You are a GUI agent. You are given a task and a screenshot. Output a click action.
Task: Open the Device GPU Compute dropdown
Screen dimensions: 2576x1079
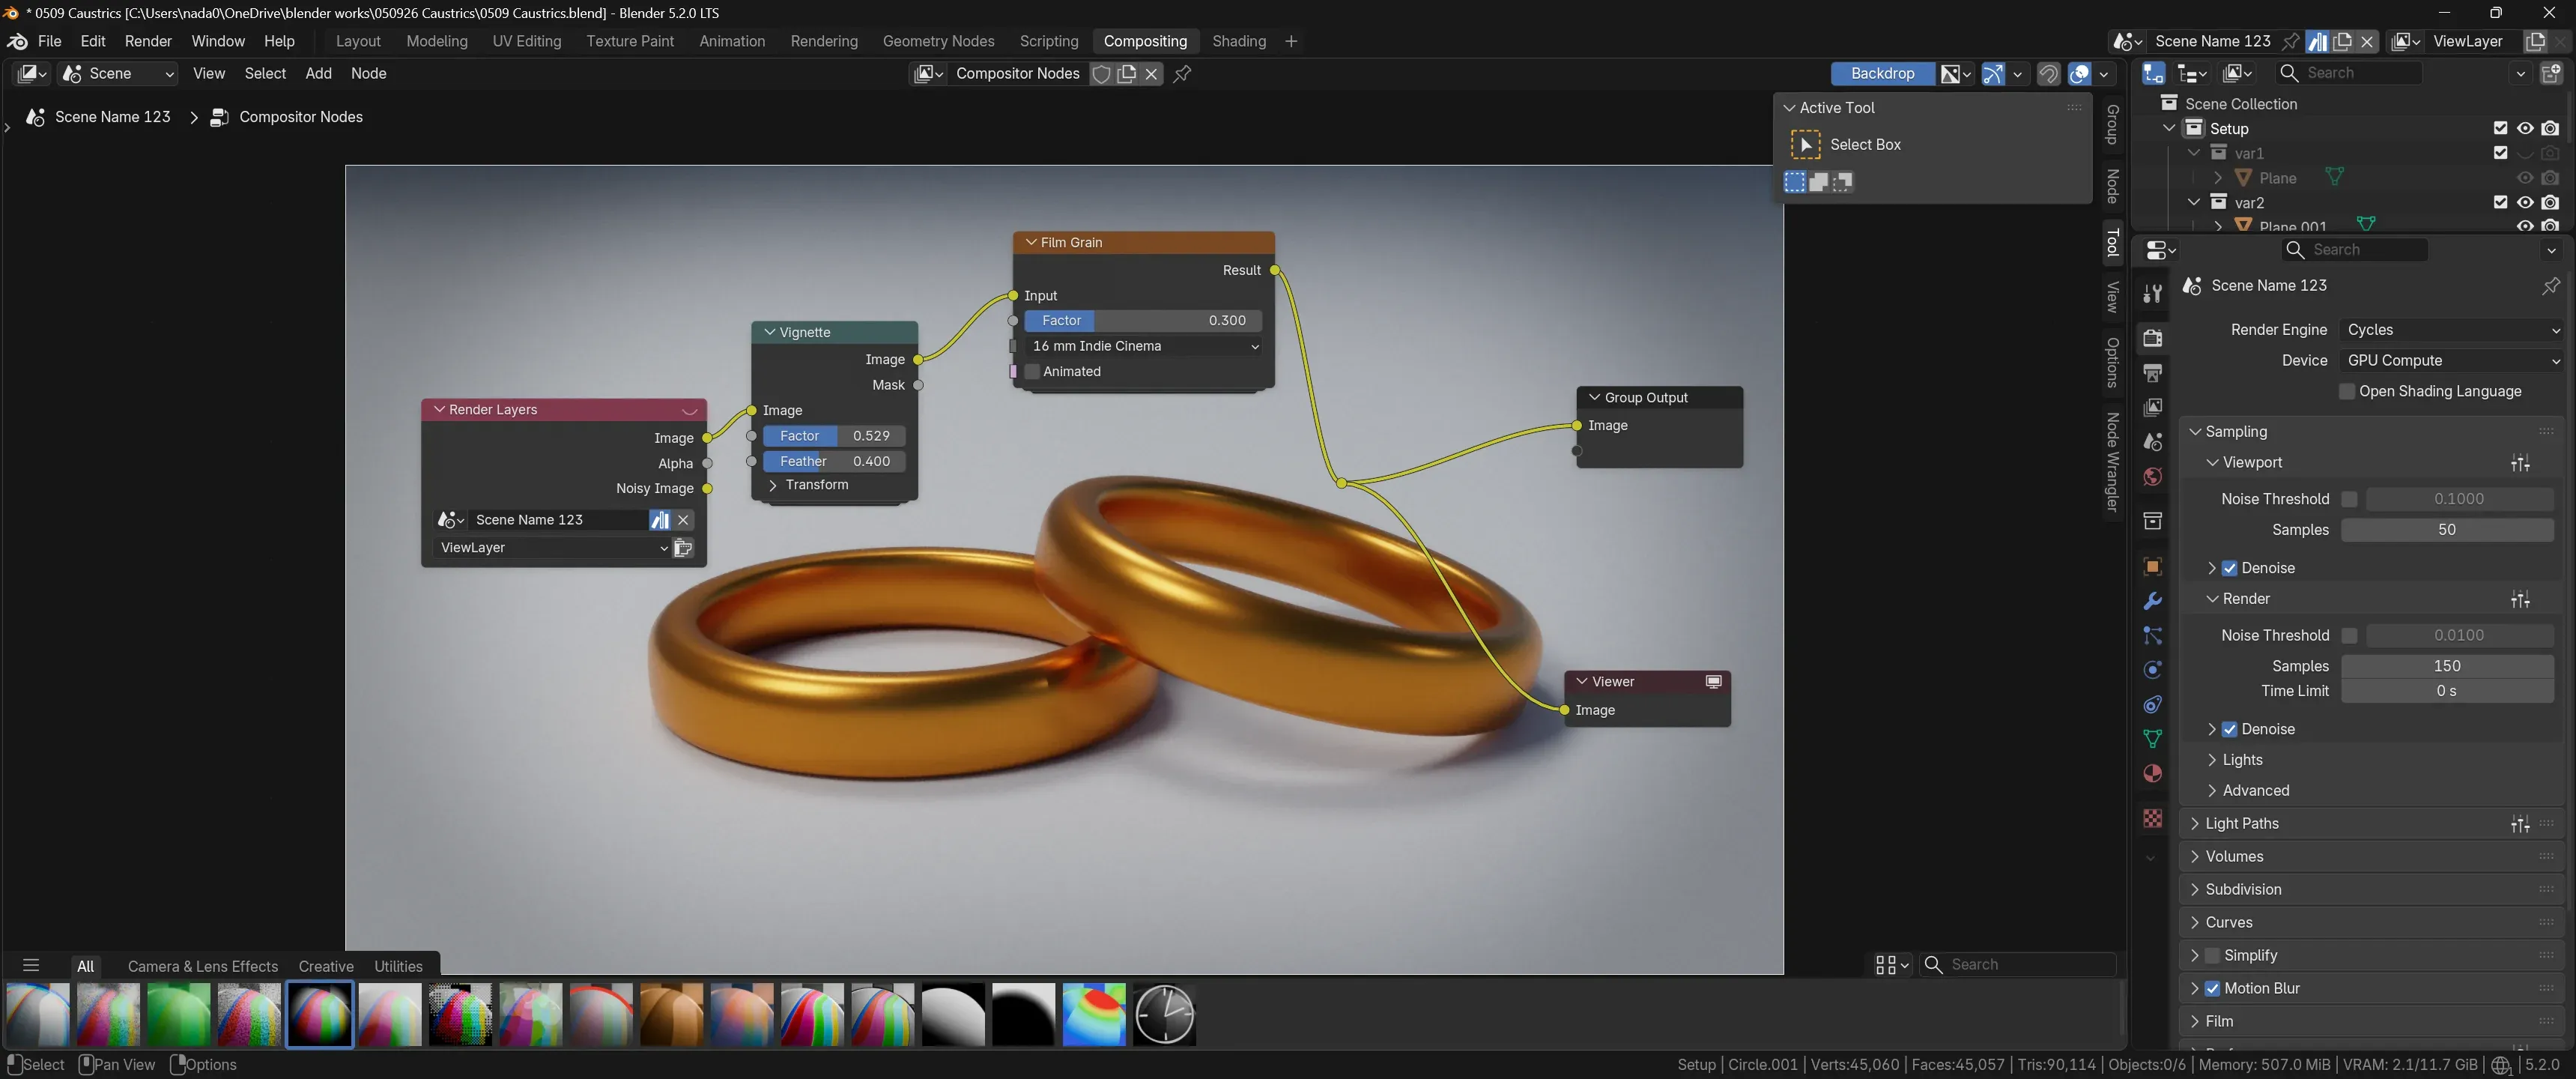point(2451,361)
